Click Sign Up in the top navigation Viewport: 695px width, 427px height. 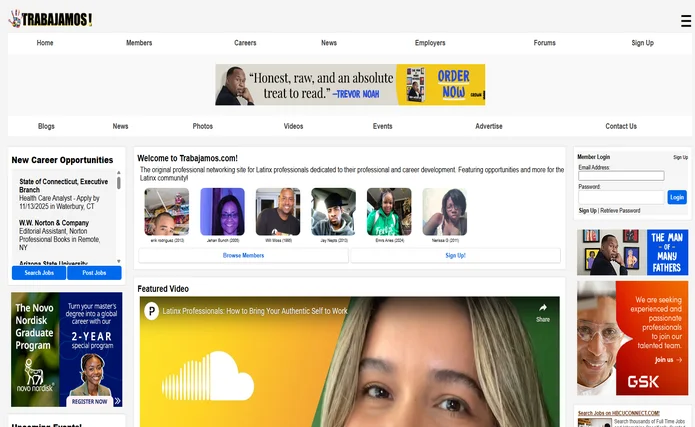(642, 43)
